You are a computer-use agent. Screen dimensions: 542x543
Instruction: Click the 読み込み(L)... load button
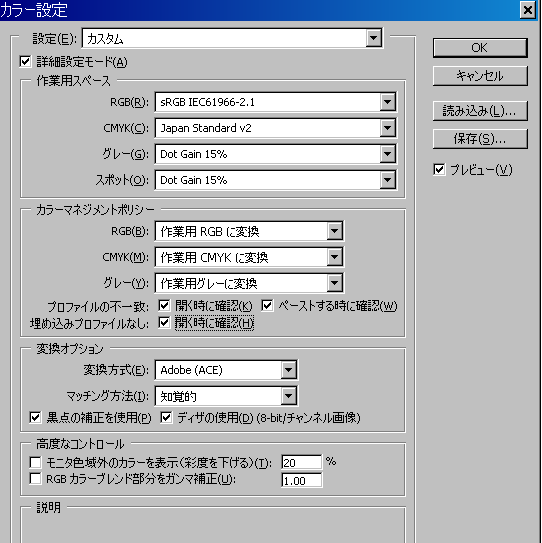coord(480,111)
